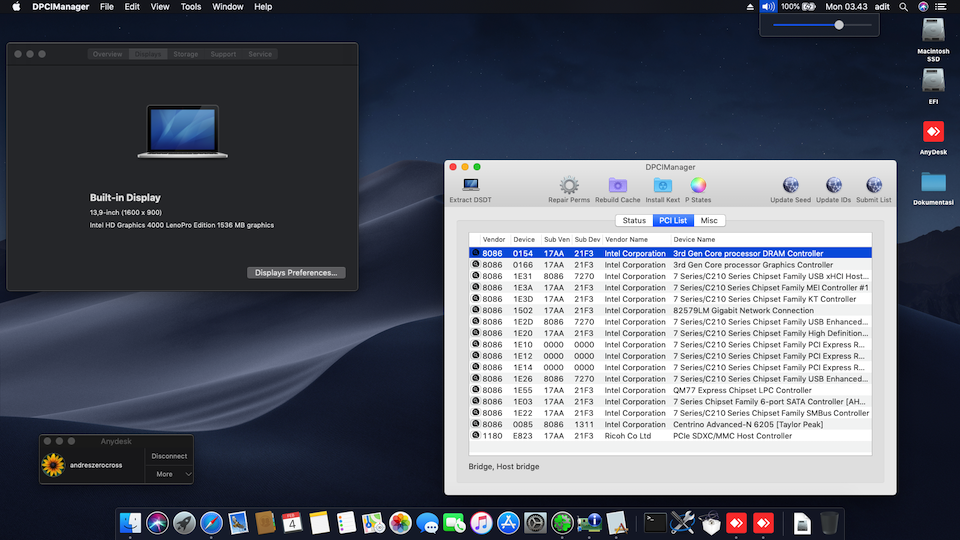Click the magnifier icon on the DRAM Controller row
Screen dimensions: 960x540
click(x=475, y=253)
